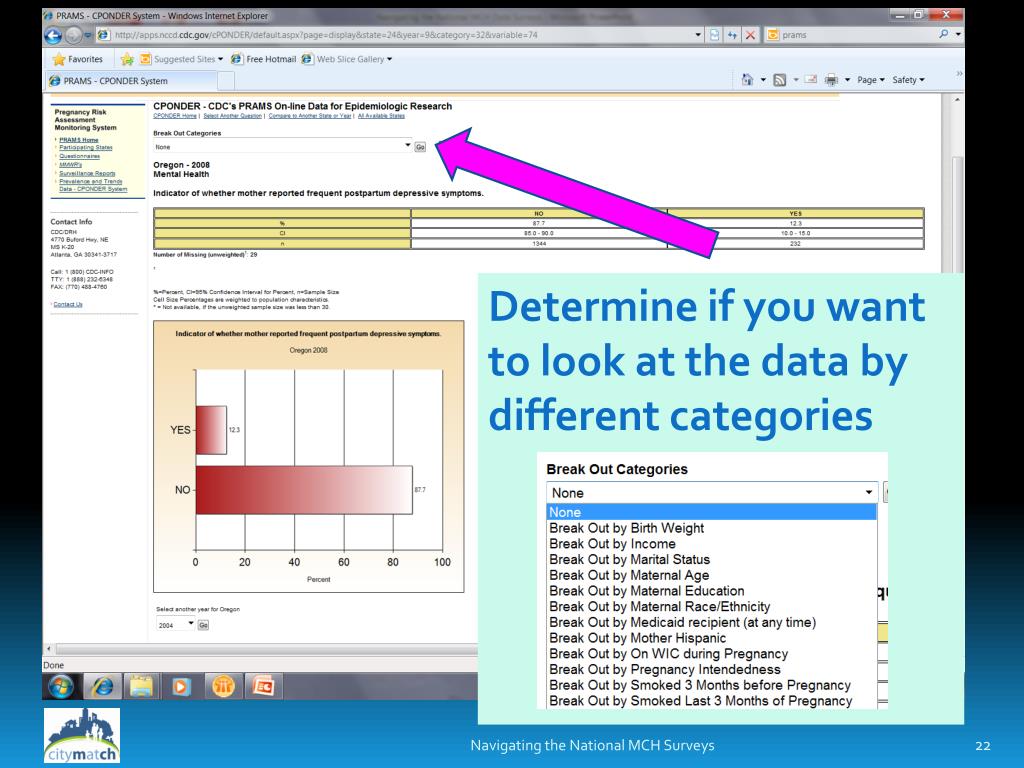Open Break Out Categories dropdown on webpage
The image size is (1024, 768).
coord(283,146)
